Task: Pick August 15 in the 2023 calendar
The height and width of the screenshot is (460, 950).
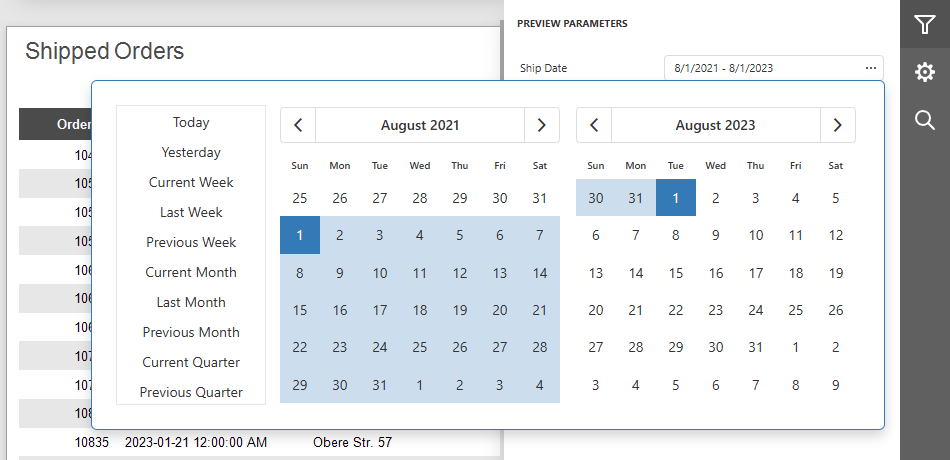Action: click(x=676, y=273)
